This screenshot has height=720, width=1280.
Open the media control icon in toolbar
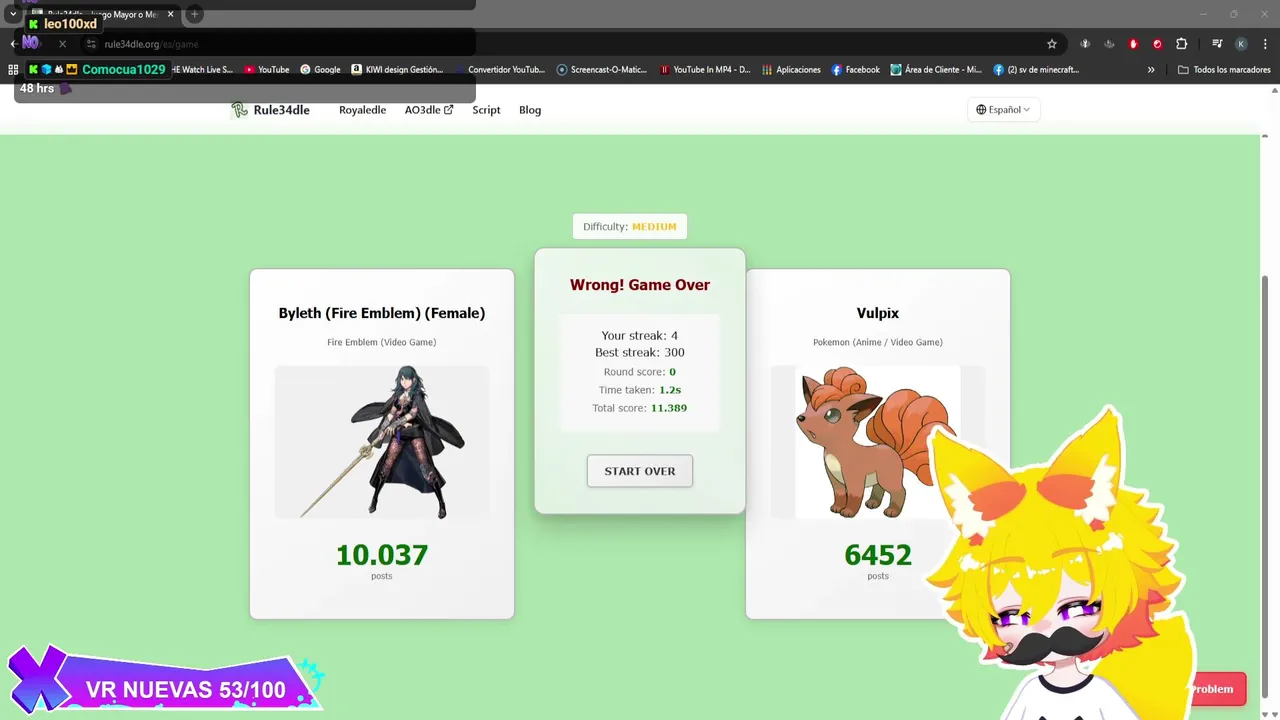pyautogui.click(x=1217, y=44)
